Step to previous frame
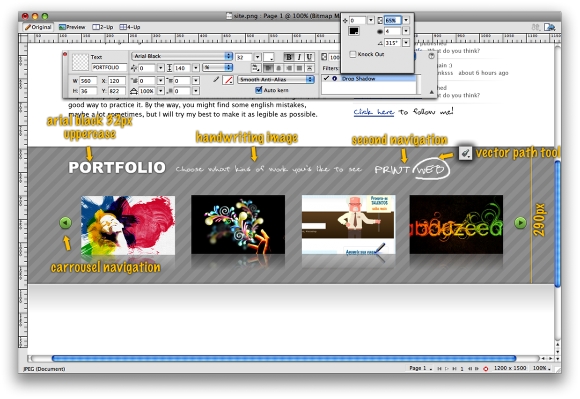Screen dimensions: 580x399 click(x=470, y=369)
